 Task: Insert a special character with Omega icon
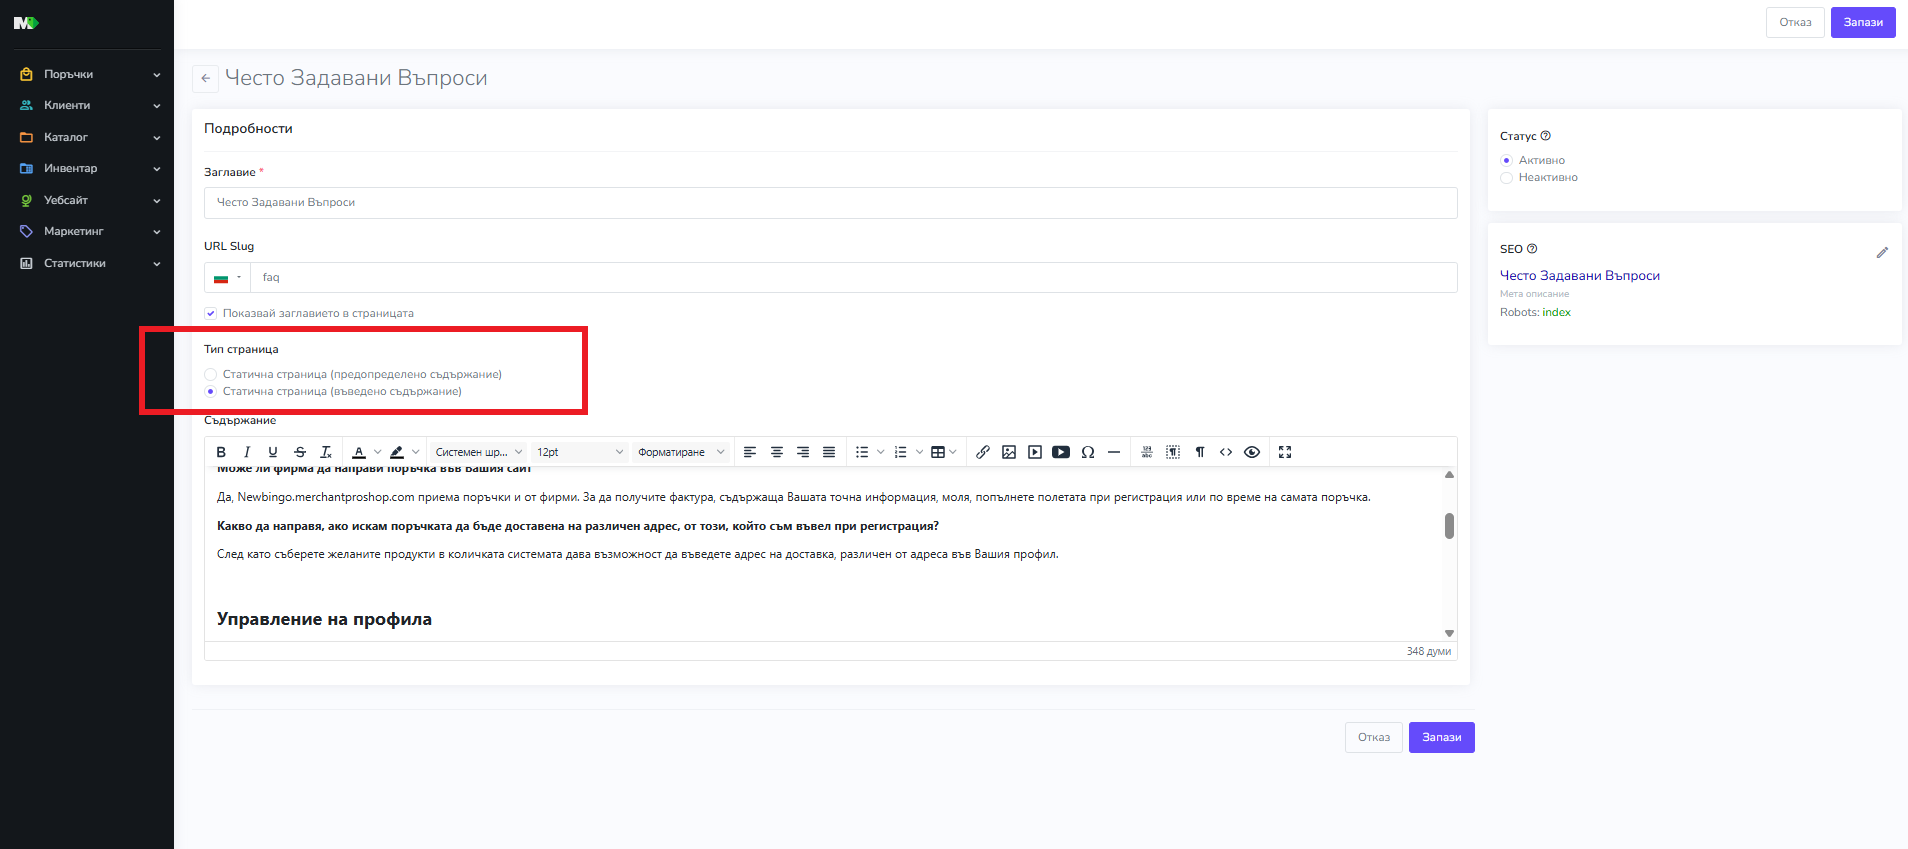[x=1088, y=452]
